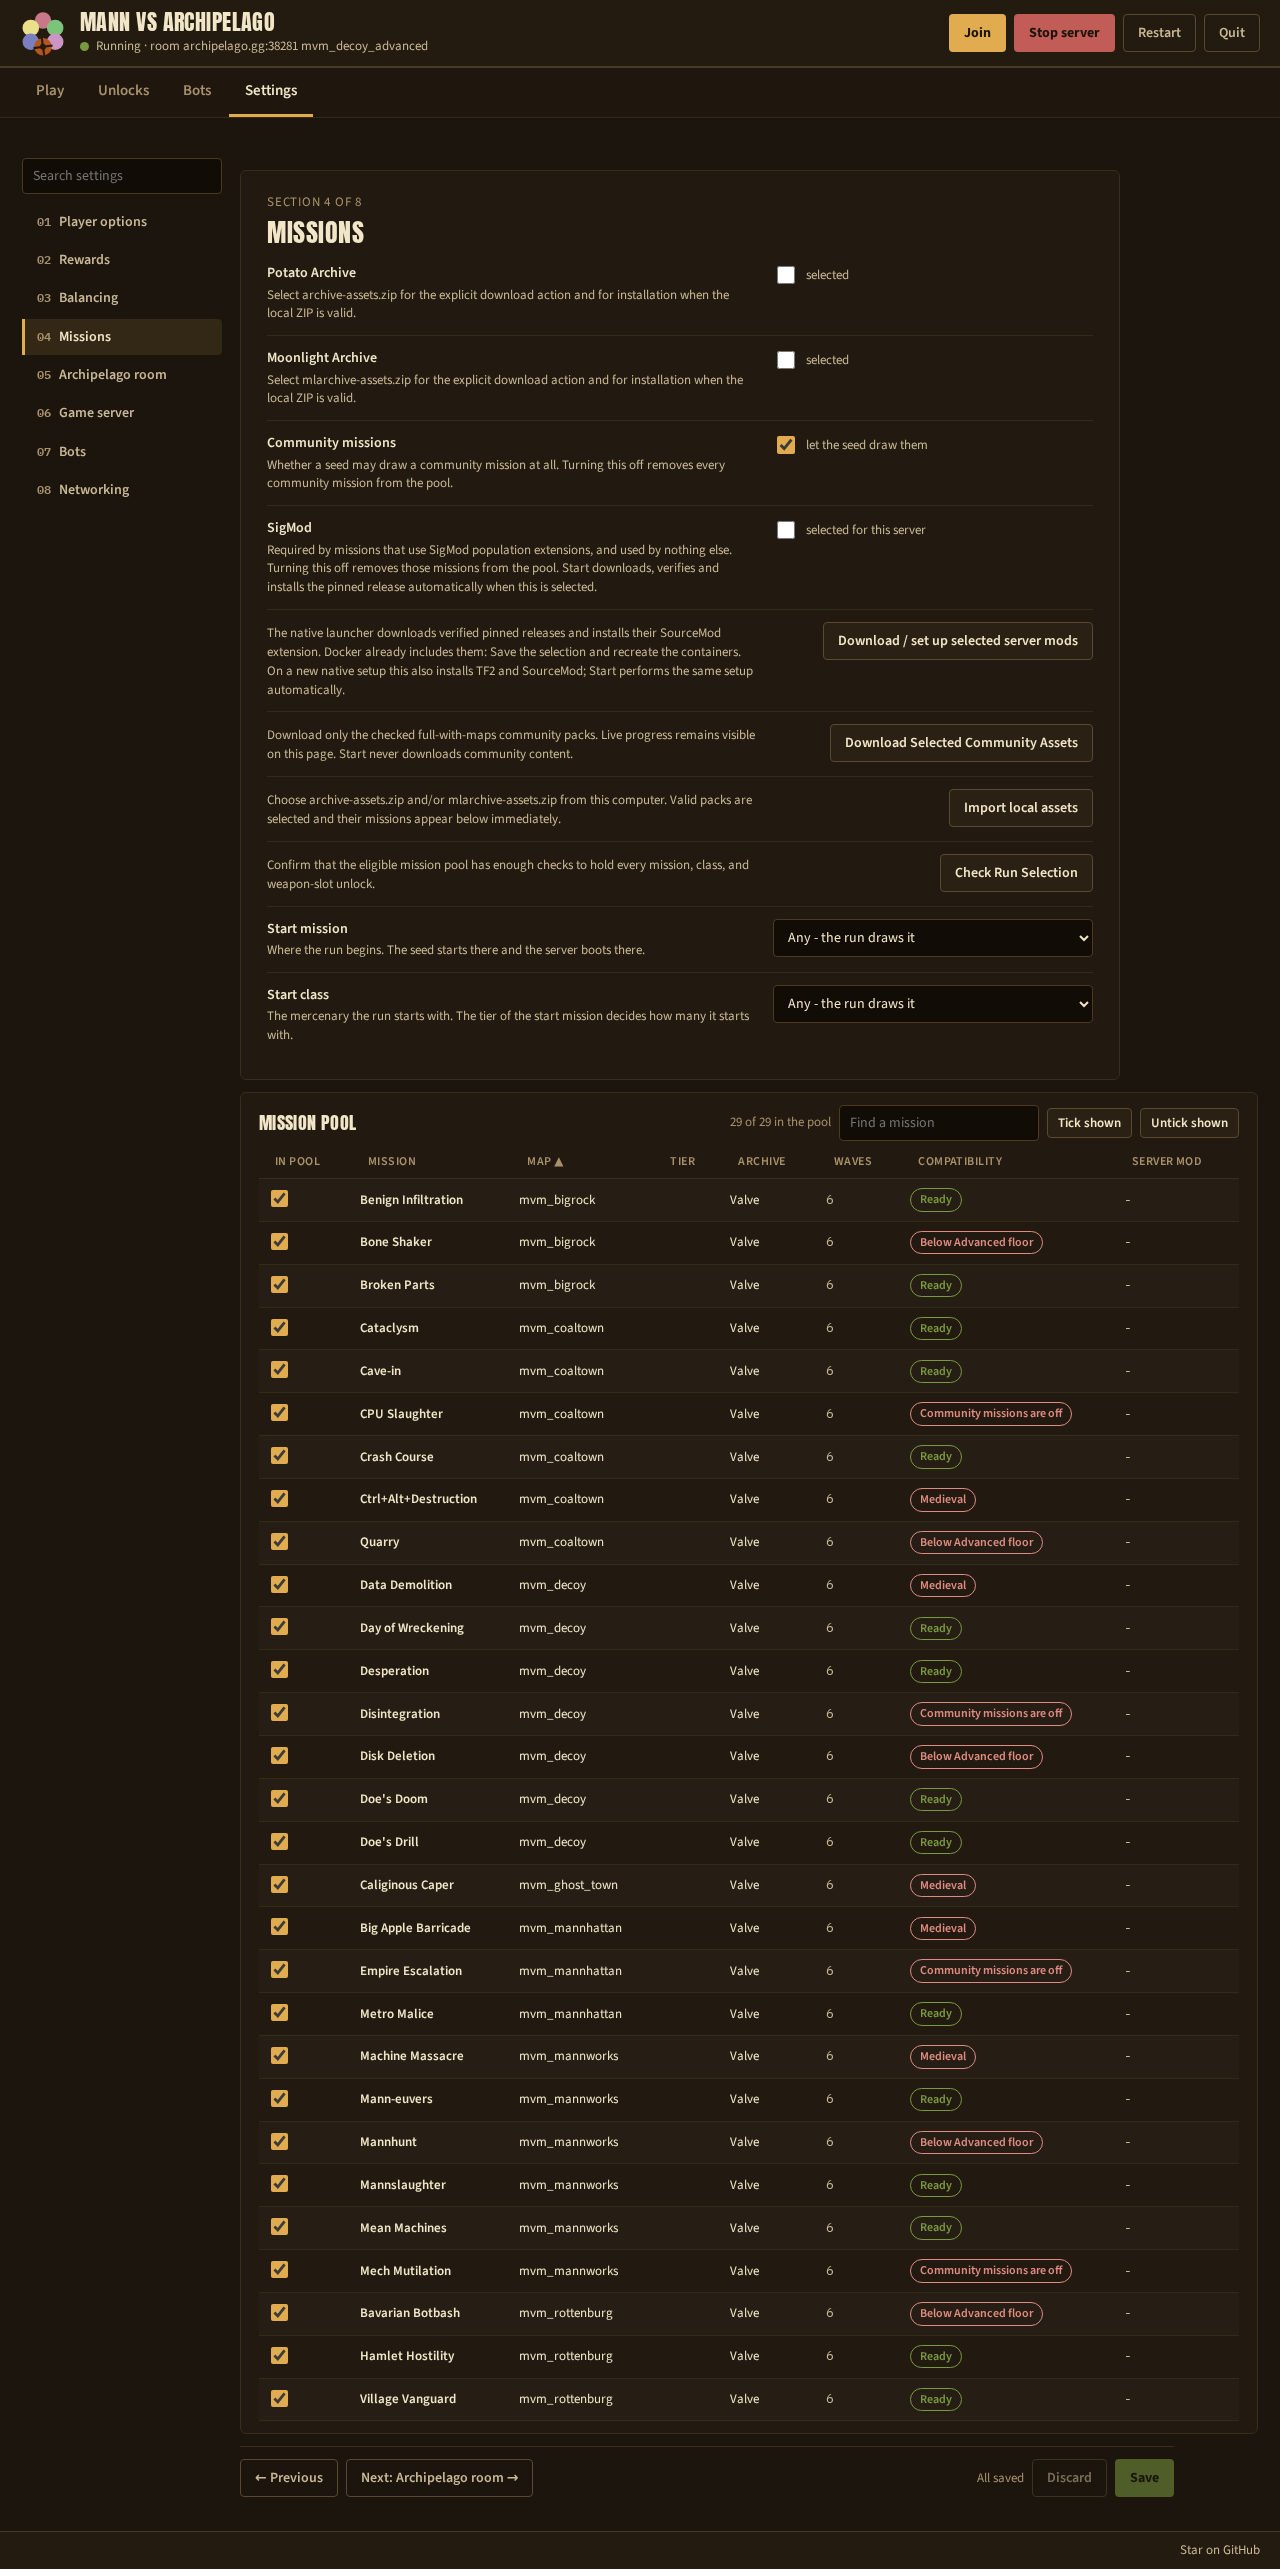The height and width of the screenshot is (2569, 1280).
Task: Go to Rewards settings section
Action: click(x=122, y=260)
